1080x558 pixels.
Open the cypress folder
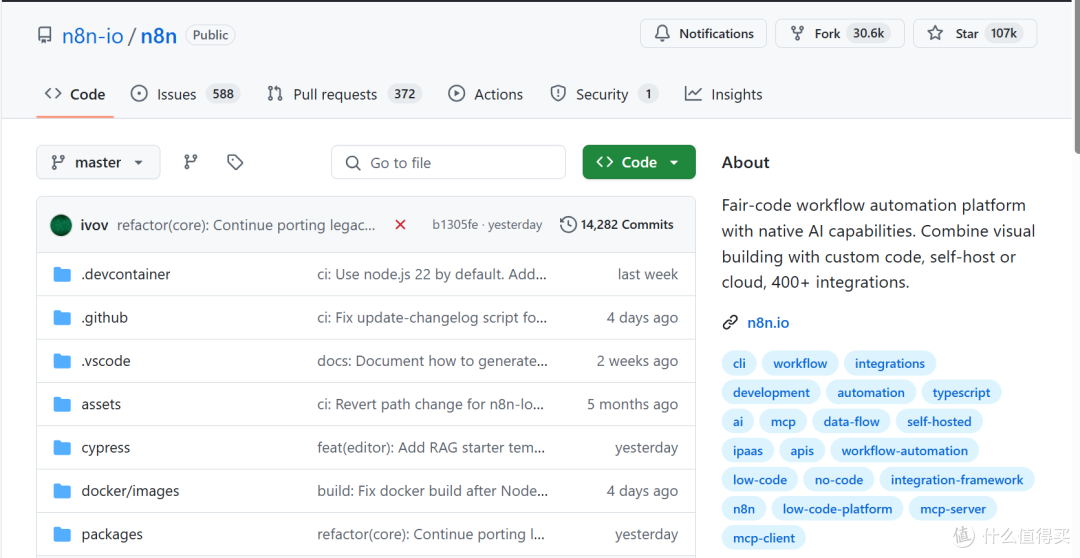[105, 448]
